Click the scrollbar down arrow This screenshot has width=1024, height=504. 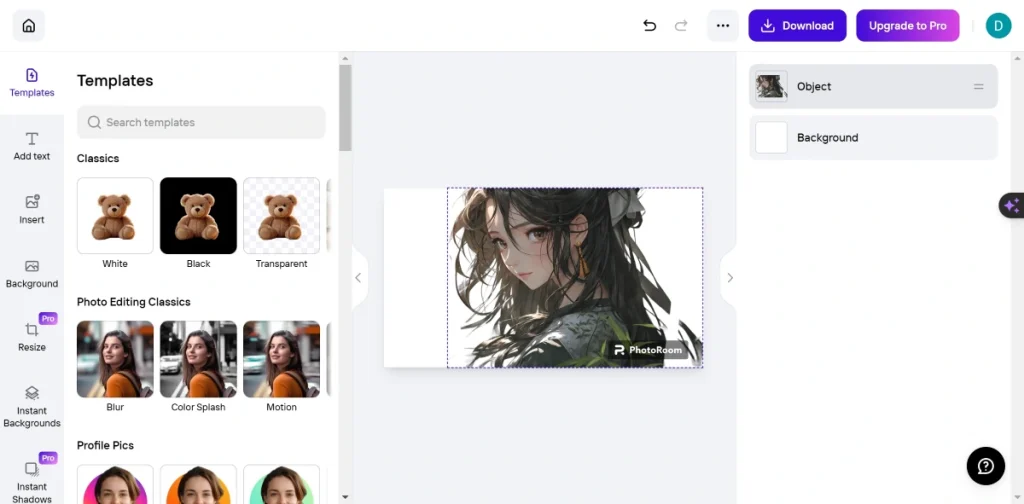click(x=345, y=497)
